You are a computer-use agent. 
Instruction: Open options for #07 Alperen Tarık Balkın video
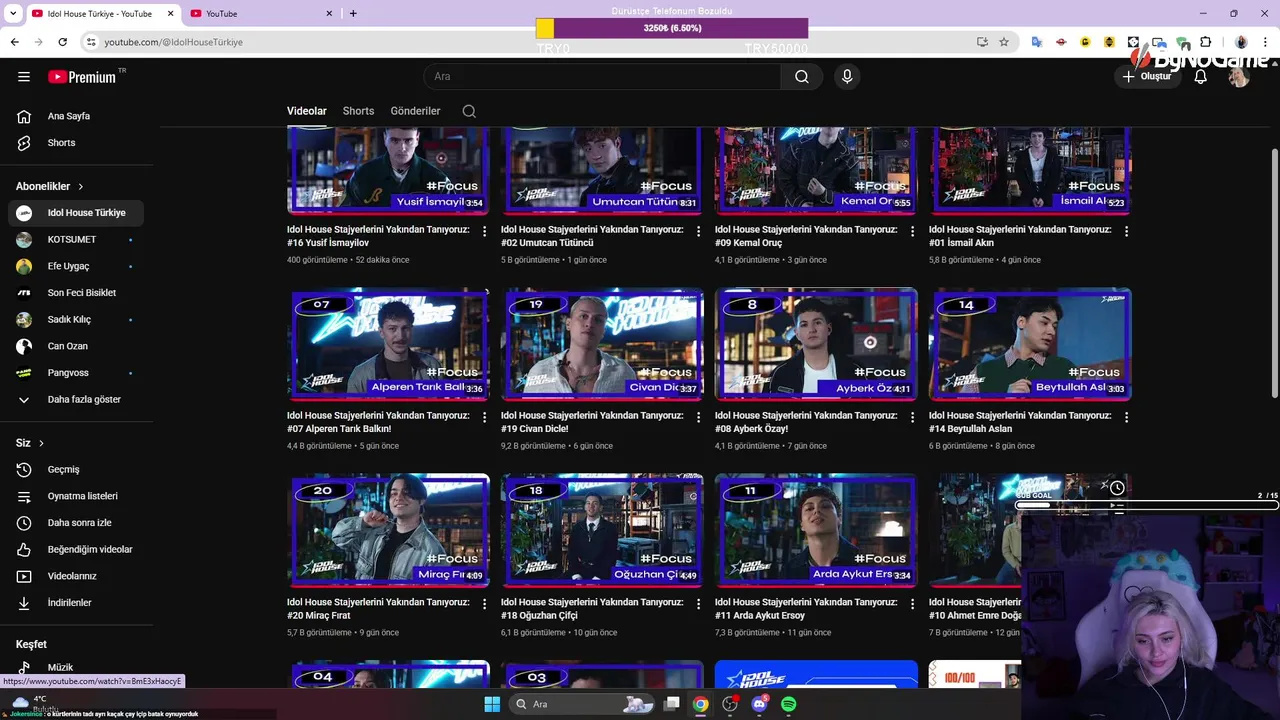pyautogui.click(x=485, y=417)
